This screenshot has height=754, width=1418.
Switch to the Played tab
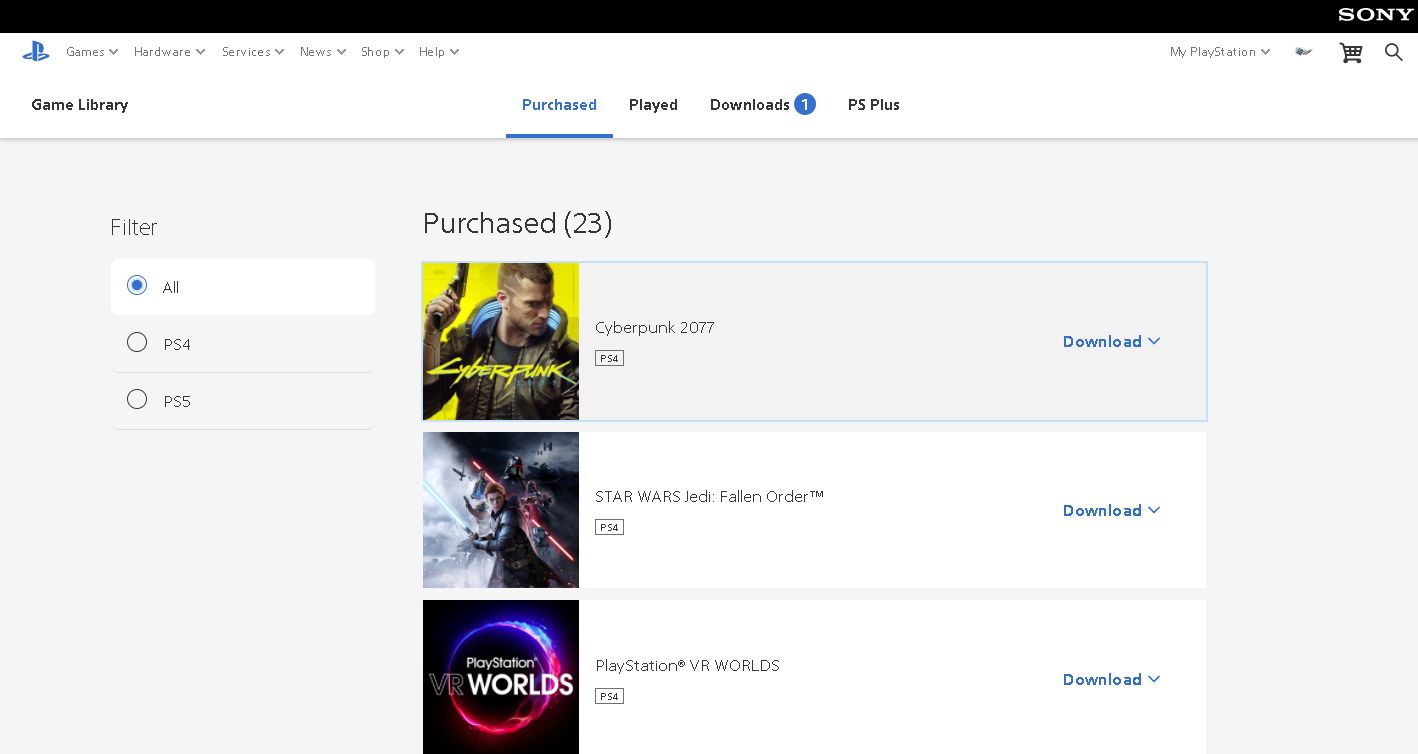point(653,105)
